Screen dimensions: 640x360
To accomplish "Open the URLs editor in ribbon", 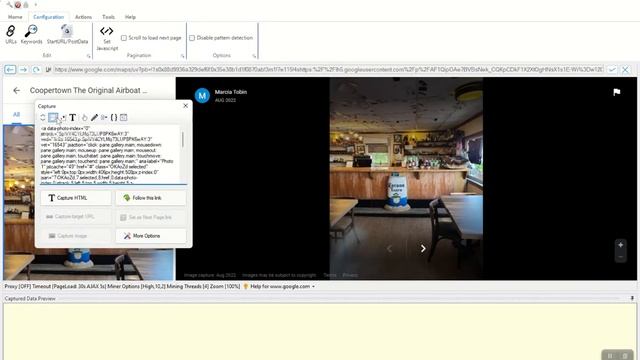I will tap(11, 34).
